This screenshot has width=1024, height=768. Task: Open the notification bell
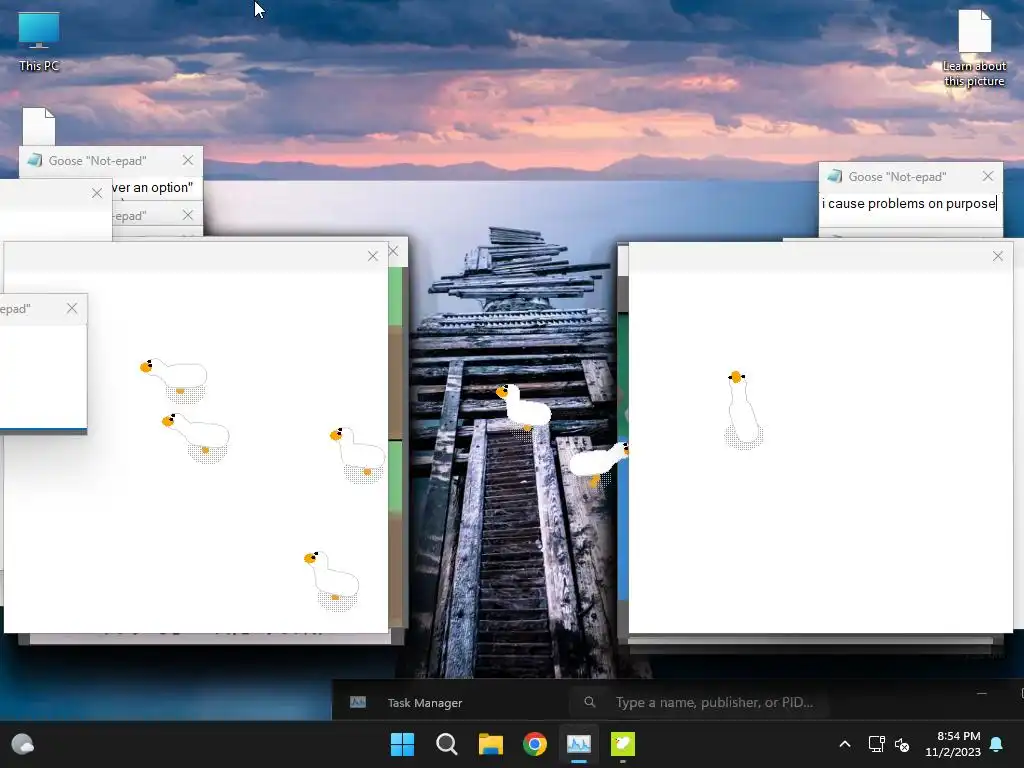[x=997, y=744]
